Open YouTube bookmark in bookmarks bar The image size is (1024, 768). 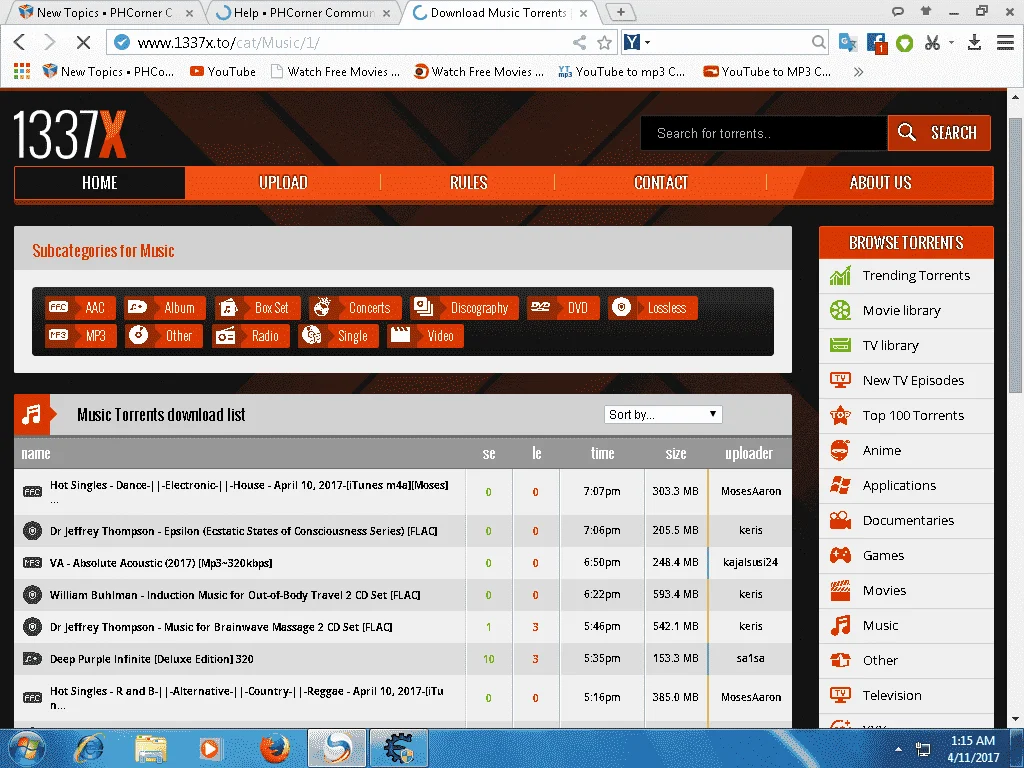pyautogui.click(x=223, y=72)
